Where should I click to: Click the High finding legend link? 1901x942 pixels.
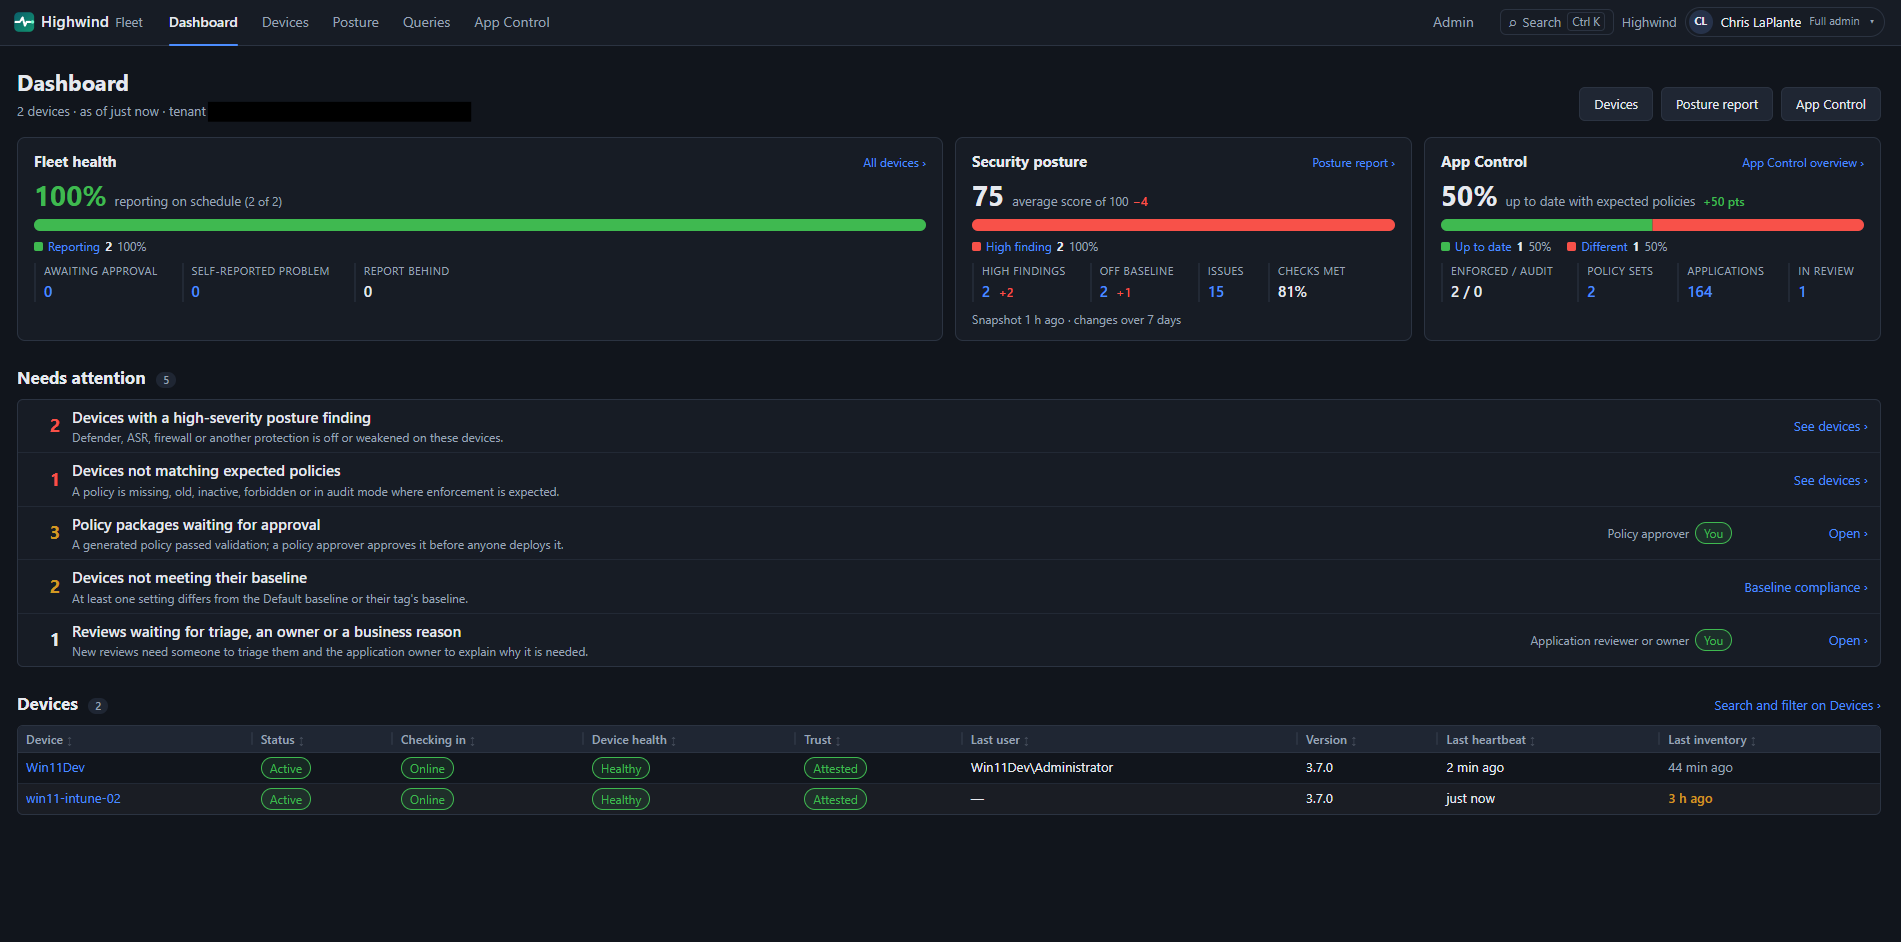pos(1018,247)
